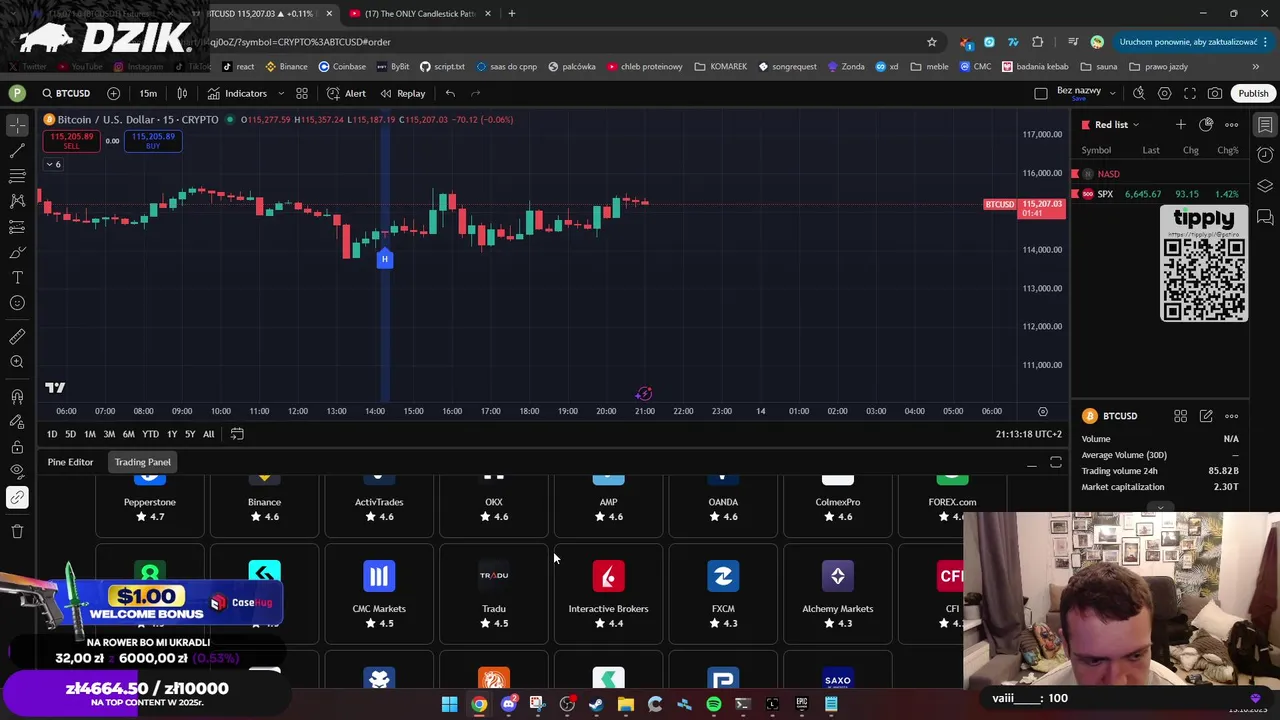The height and width of the screenshot is (720, 1280).
Task: Toggle stay in drawing mode
Action: coord(17,422)
